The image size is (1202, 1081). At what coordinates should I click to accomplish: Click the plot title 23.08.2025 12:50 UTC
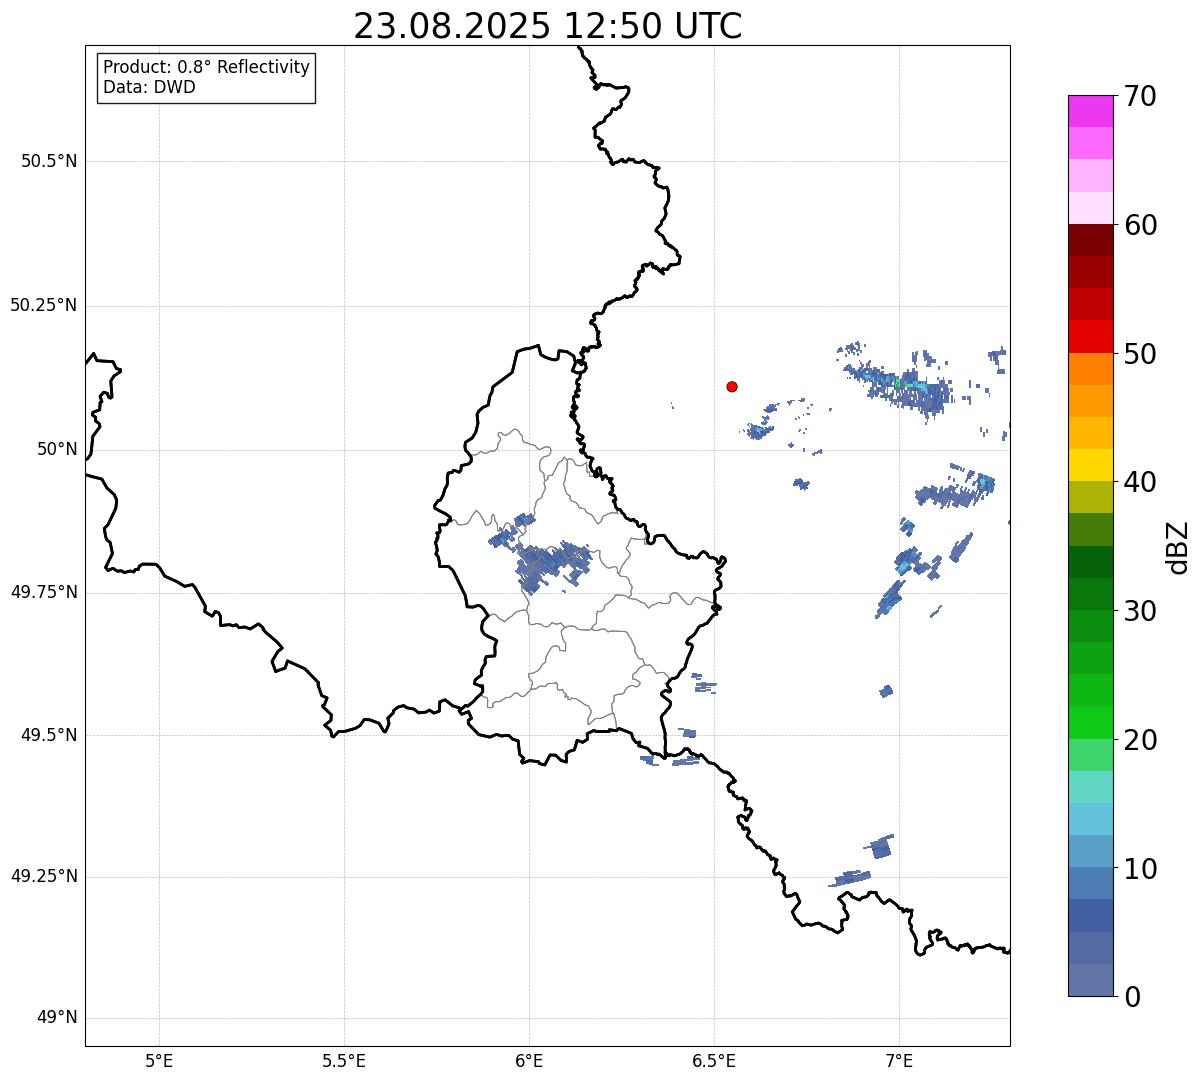tap(548, 26)
